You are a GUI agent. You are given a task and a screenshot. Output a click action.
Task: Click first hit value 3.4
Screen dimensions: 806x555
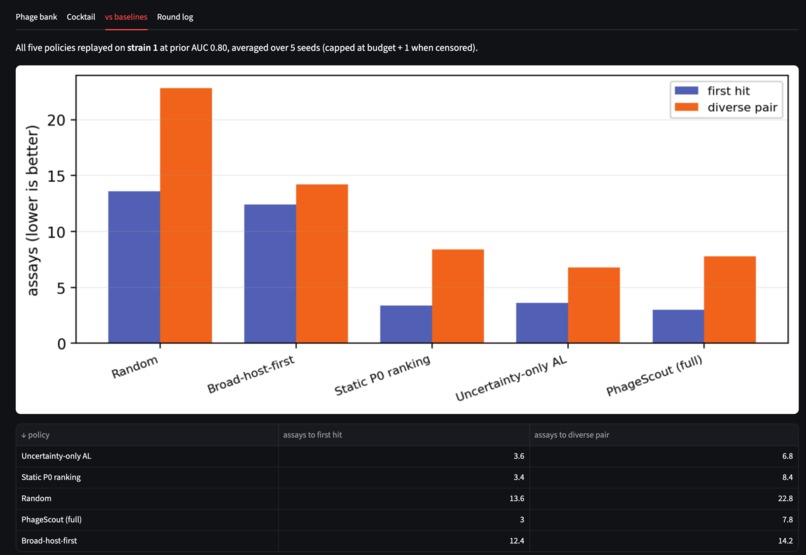pos(519,477)
